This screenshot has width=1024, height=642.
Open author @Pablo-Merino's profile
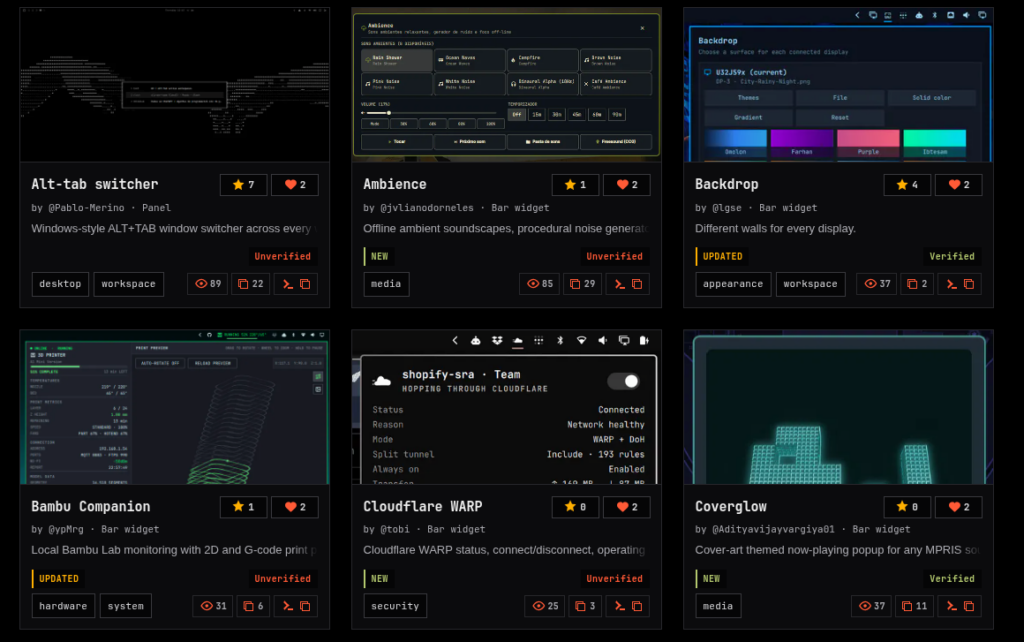[x=86, y=208]
